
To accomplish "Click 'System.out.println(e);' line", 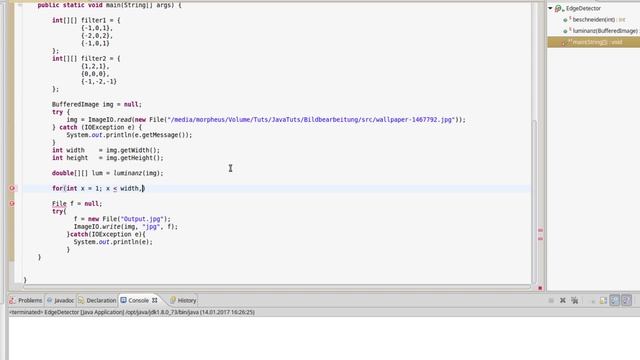I will pyautogui.click(x=113, y=242).
